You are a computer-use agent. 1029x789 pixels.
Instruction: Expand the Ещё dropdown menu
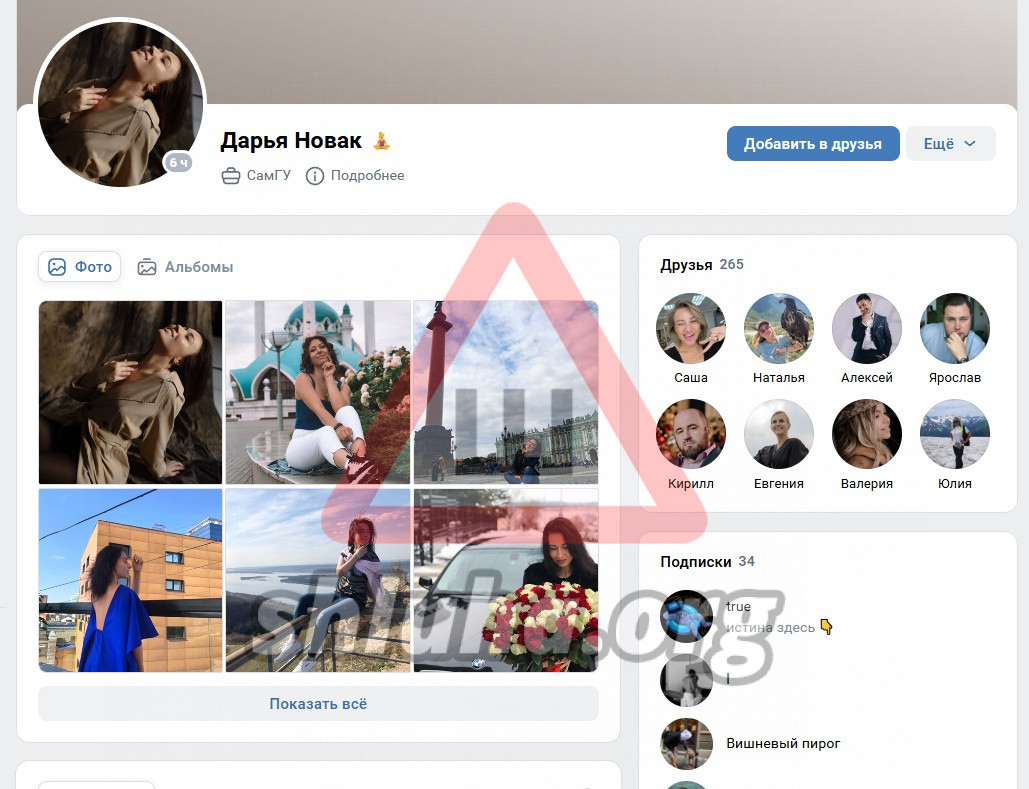tap(950, 144)
